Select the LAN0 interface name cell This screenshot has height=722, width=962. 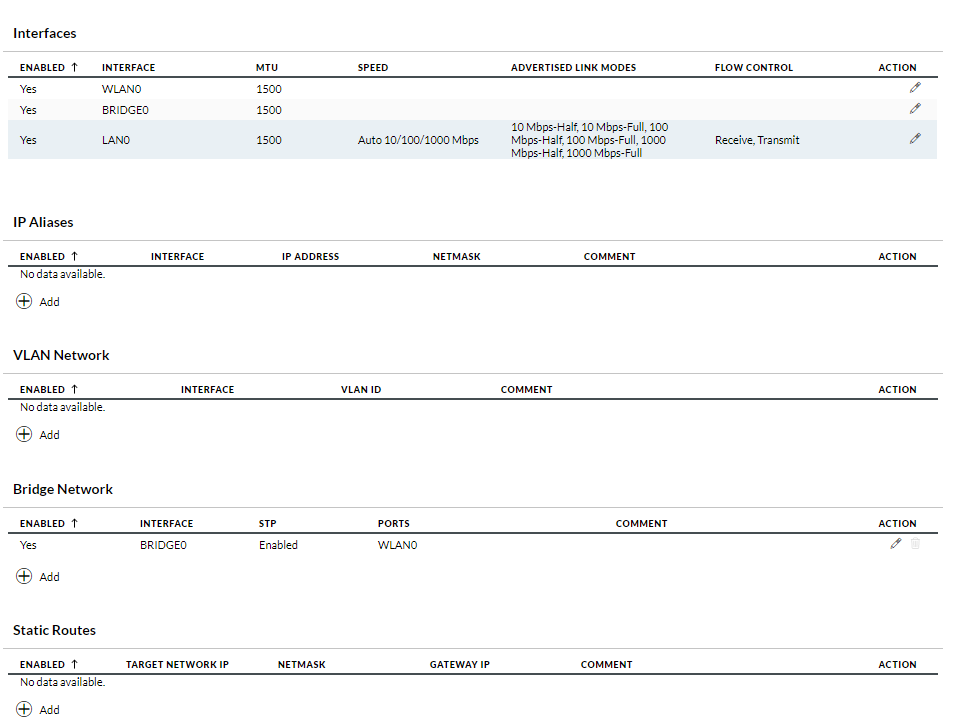pyautogui.click(x=116, y=140)
